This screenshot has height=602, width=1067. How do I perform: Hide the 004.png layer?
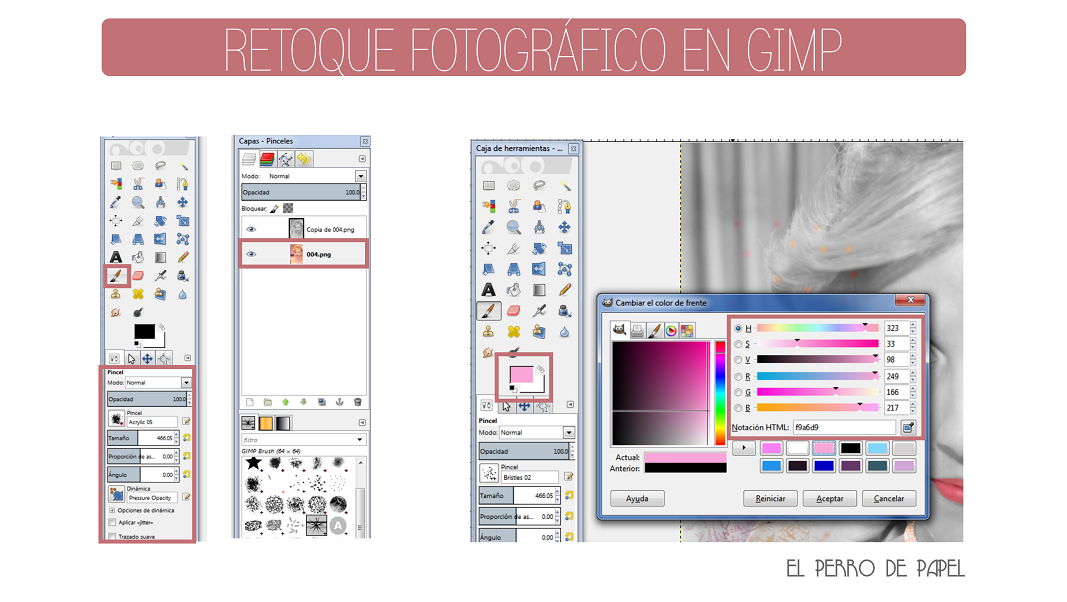(x=251, y=254)
